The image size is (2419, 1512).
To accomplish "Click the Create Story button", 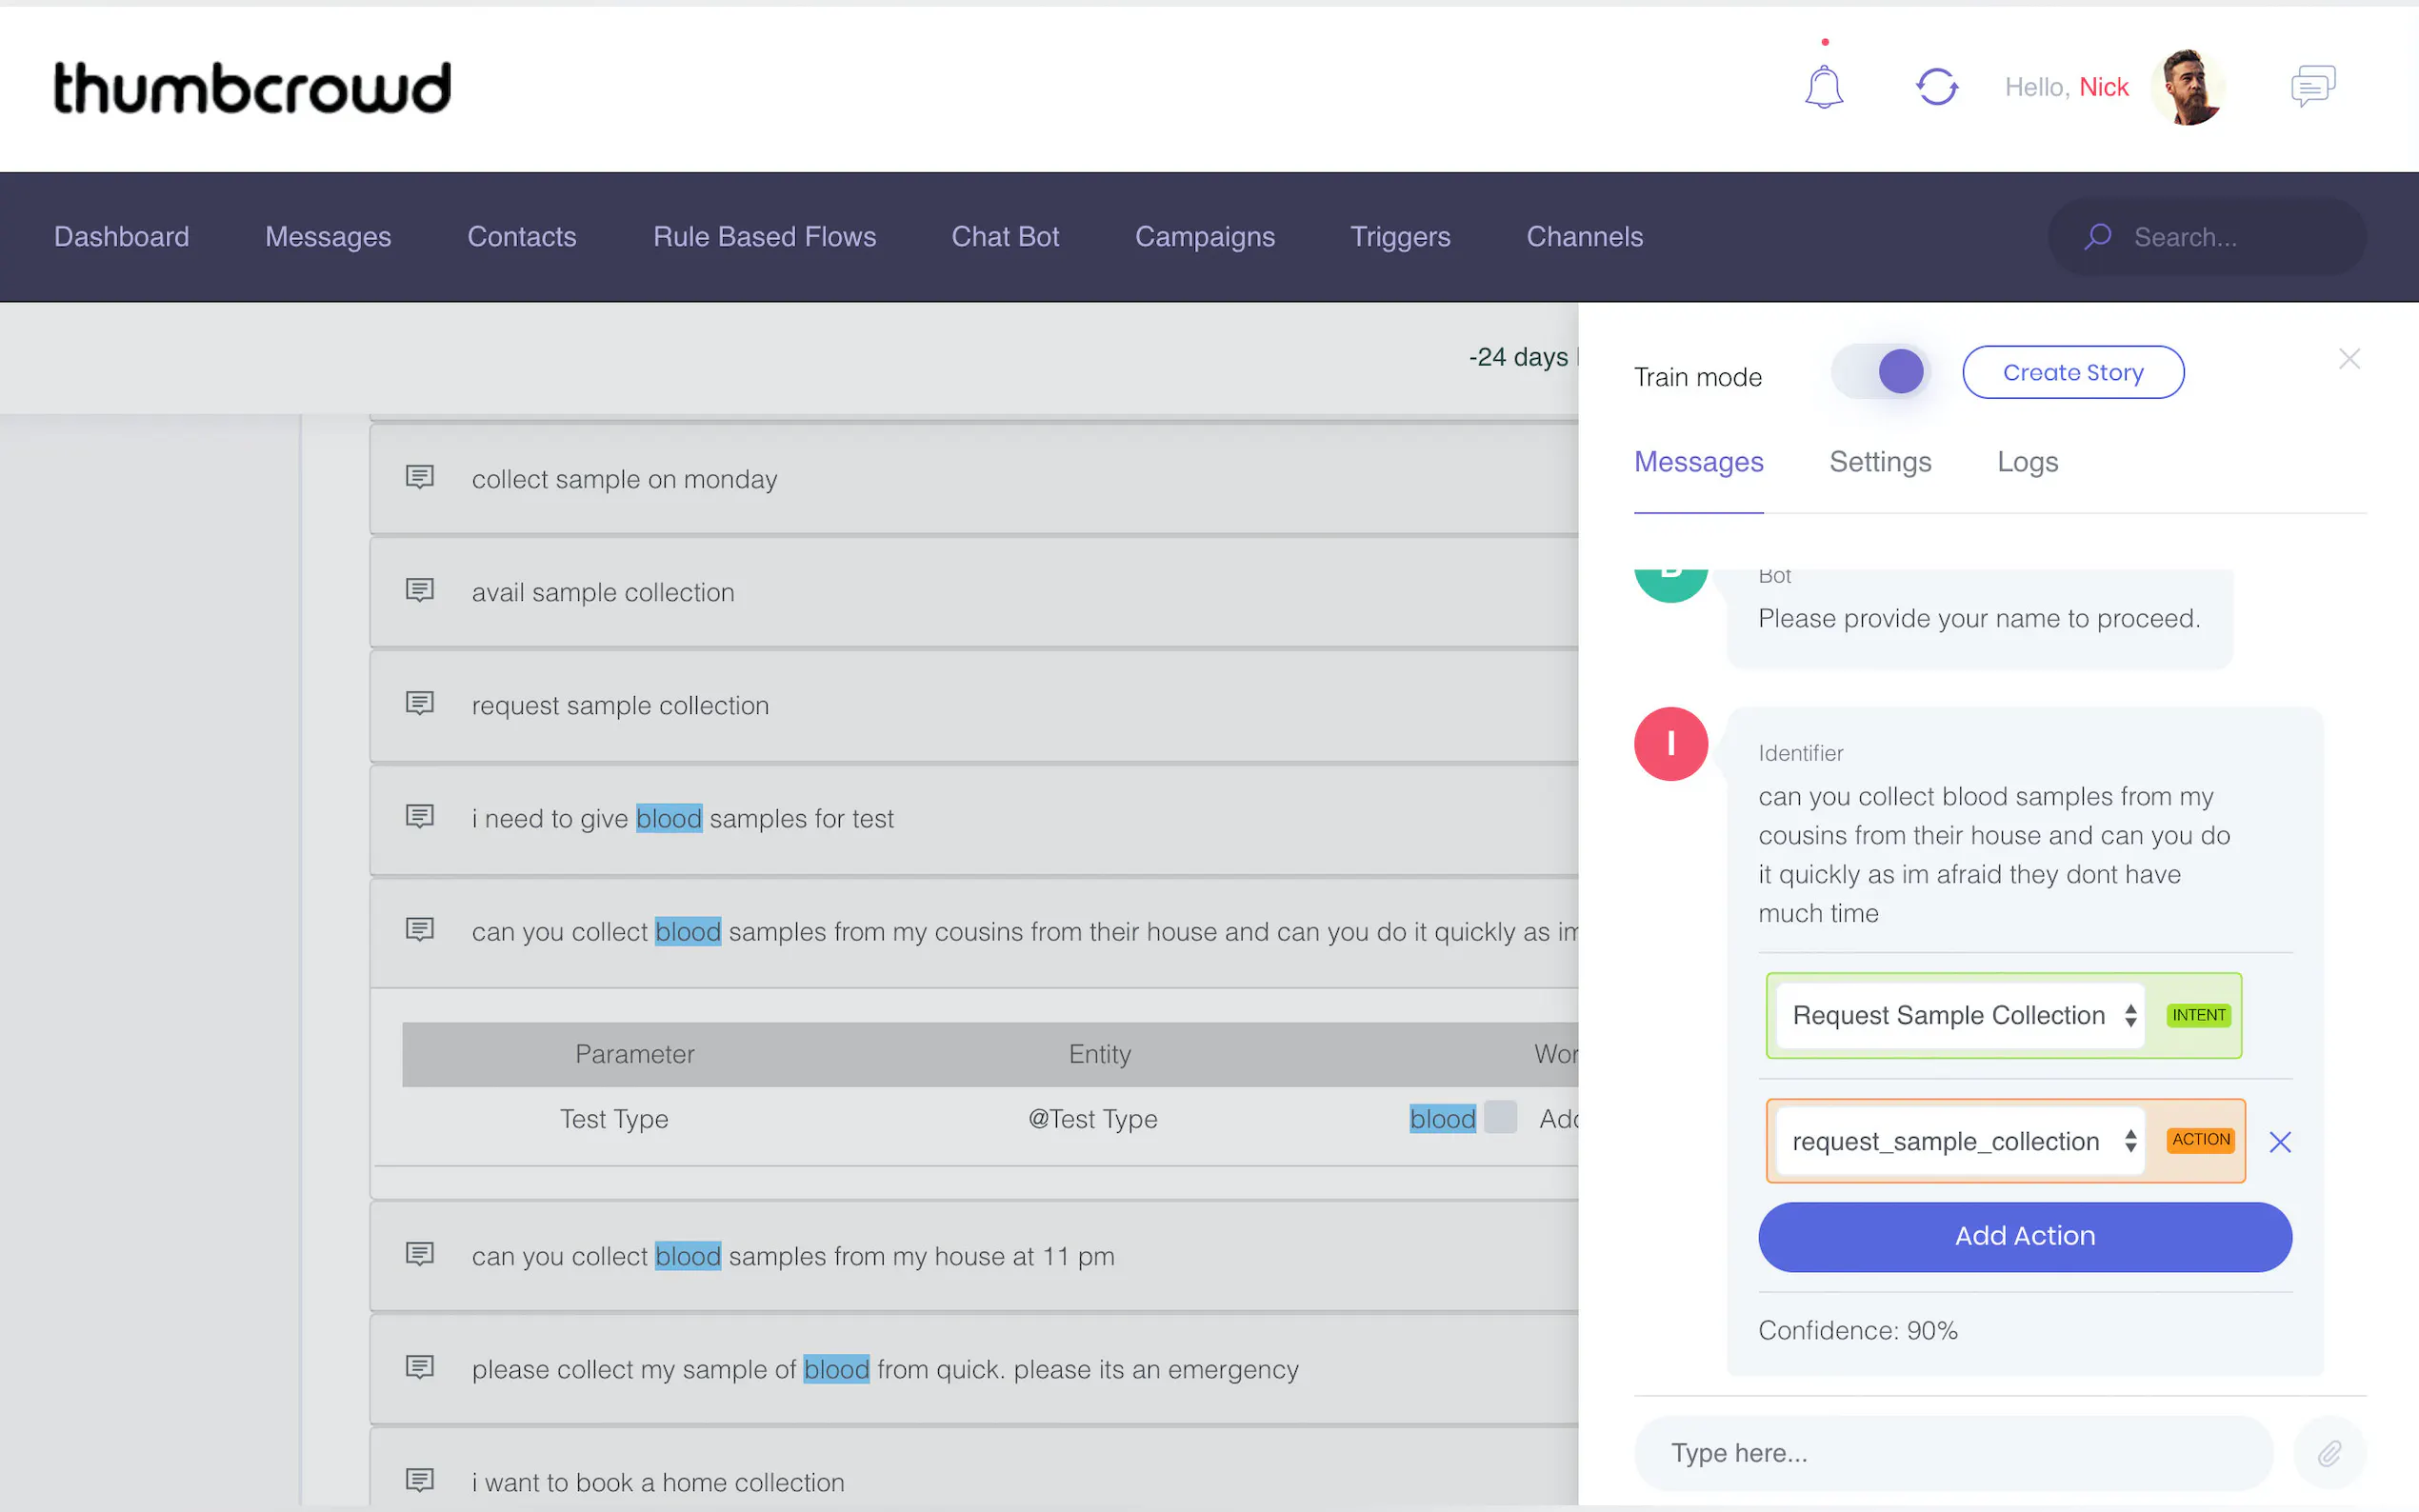I will point(2072,372).
